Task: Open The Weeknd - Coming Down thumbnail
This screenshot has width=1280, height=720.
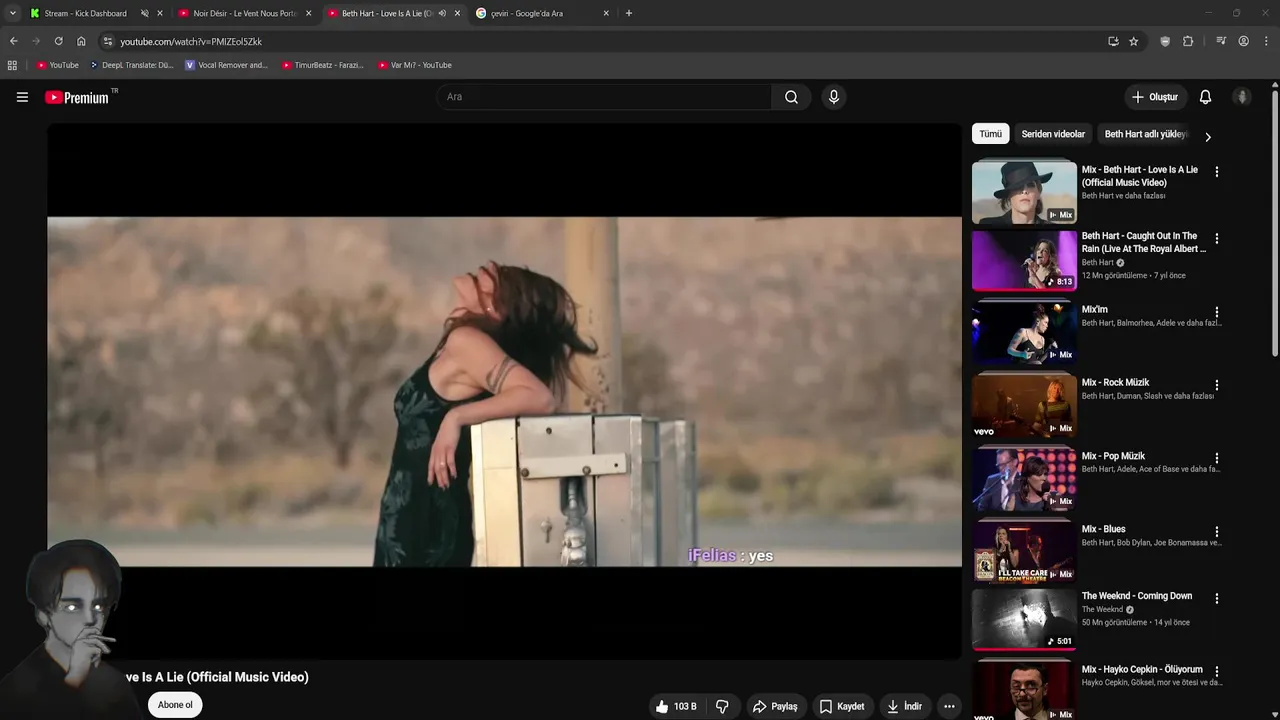Action: click(1024, 619)
